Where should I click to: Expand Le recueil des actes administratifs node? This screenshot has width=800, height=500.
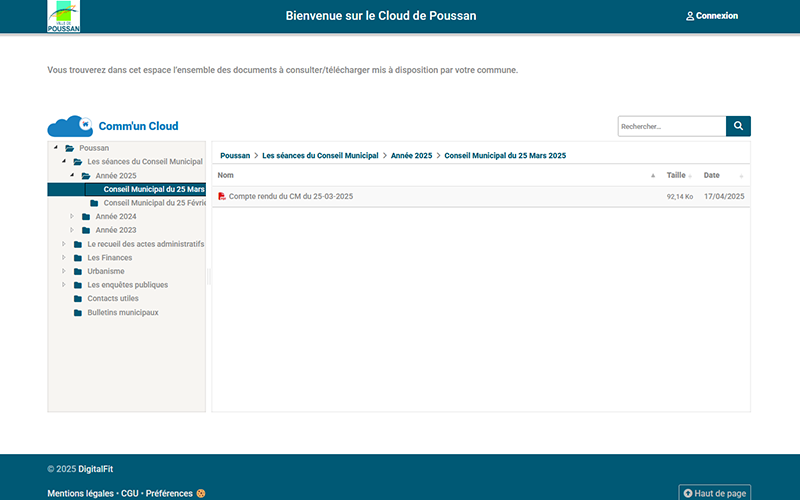point(64,244)
